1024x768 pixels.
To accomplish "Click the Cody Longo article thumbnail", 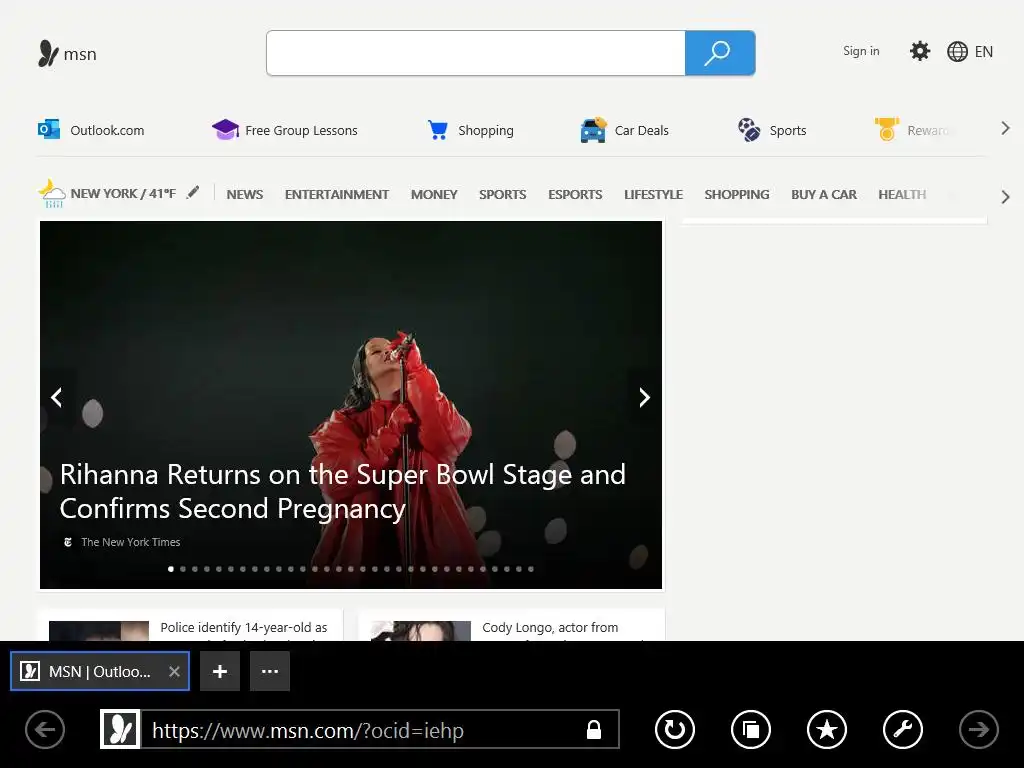I will click(421, 631).
